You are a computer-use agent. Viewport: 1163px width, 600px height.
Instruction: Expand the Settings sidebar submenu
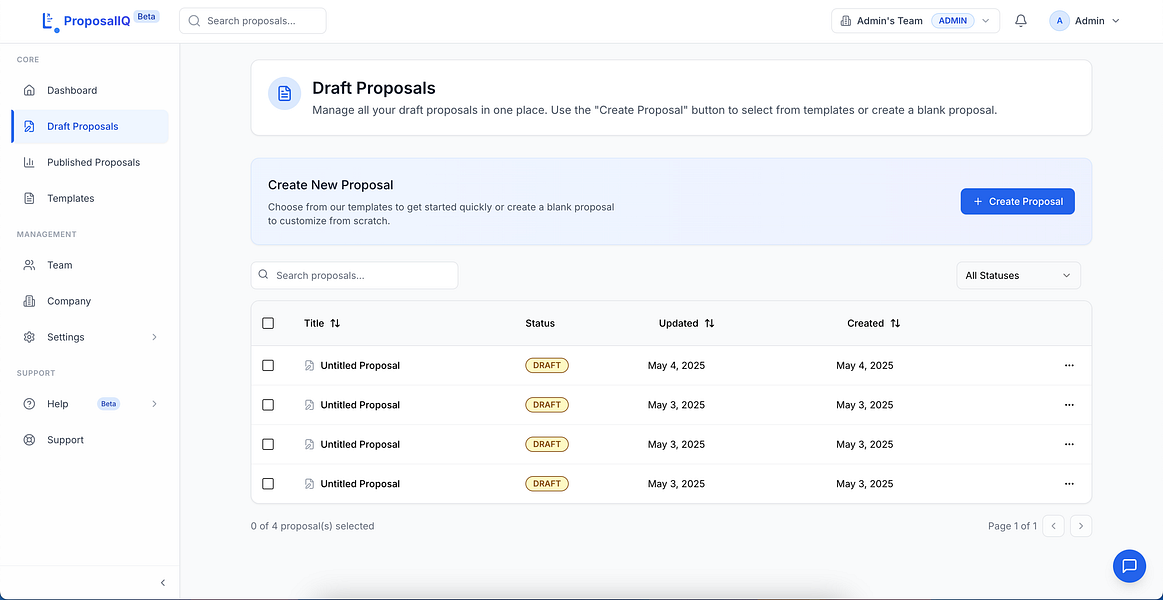154,338
